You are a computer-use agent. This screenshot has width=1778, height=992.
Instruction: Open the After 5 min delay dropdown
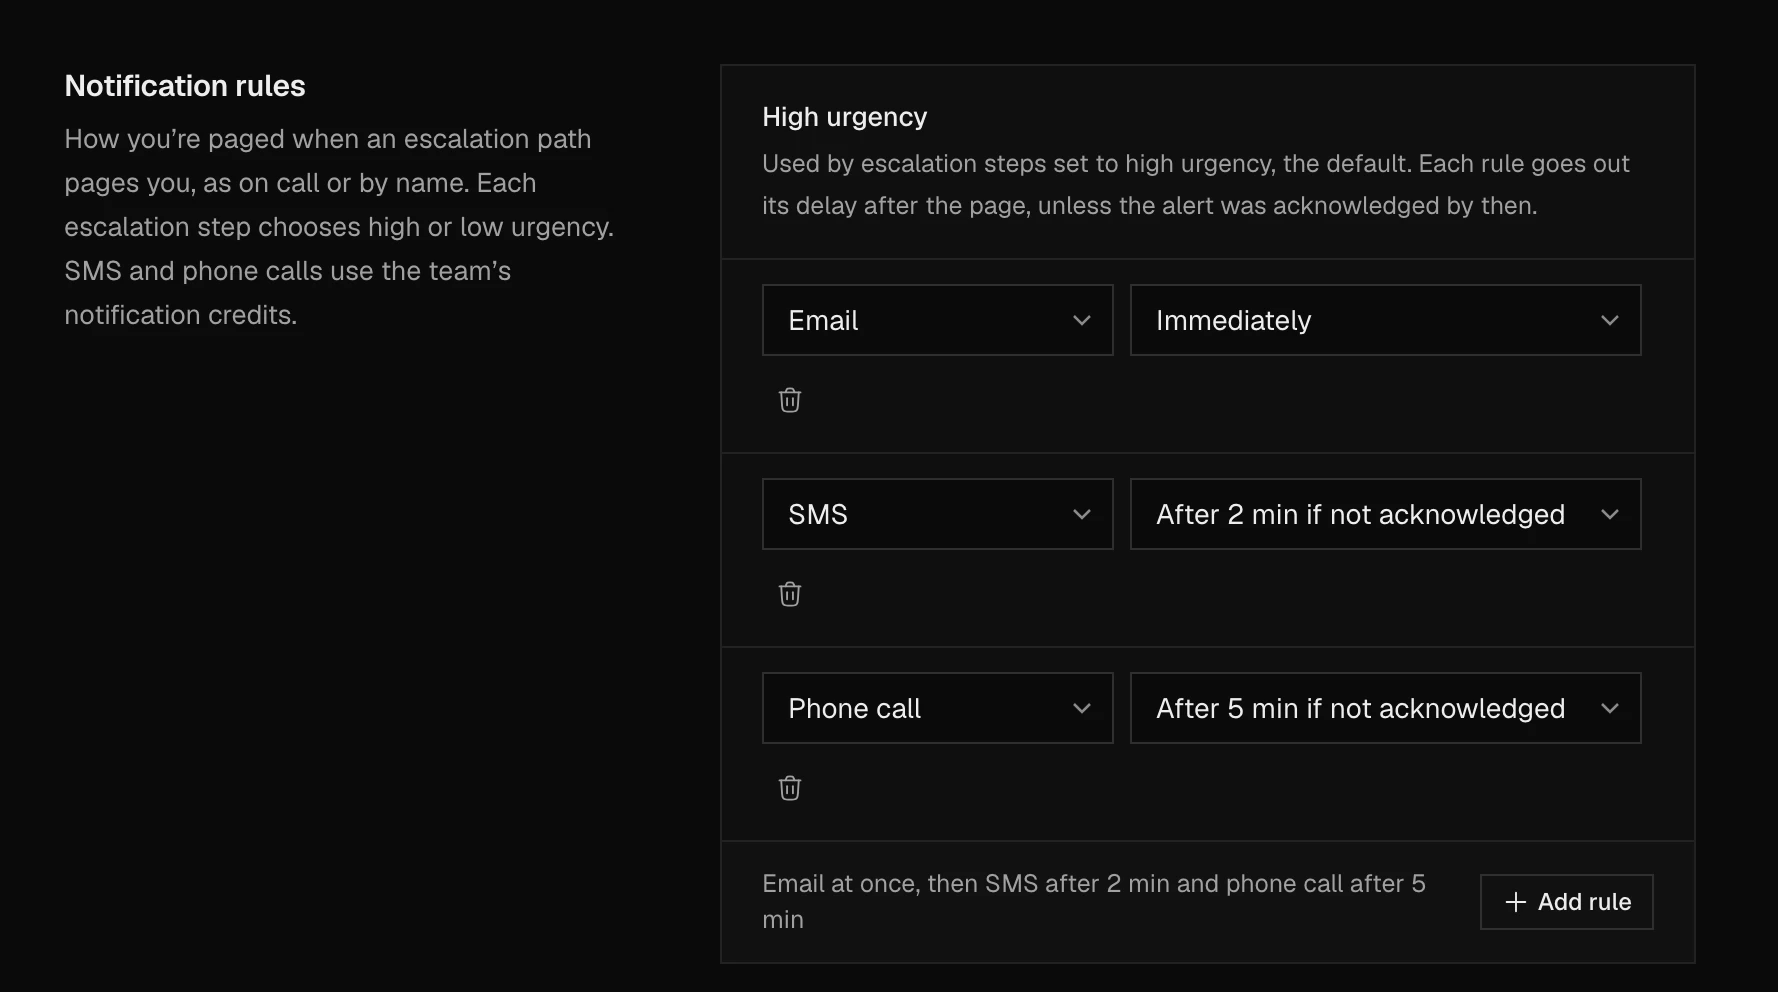[x=1385, y=708]
